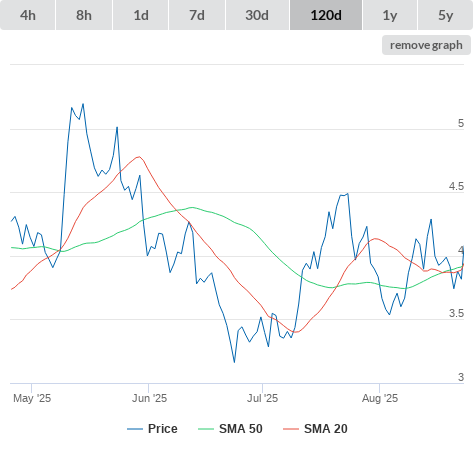Click the price peak above 5 in May
Screen dimensions: 474x455
83,104
